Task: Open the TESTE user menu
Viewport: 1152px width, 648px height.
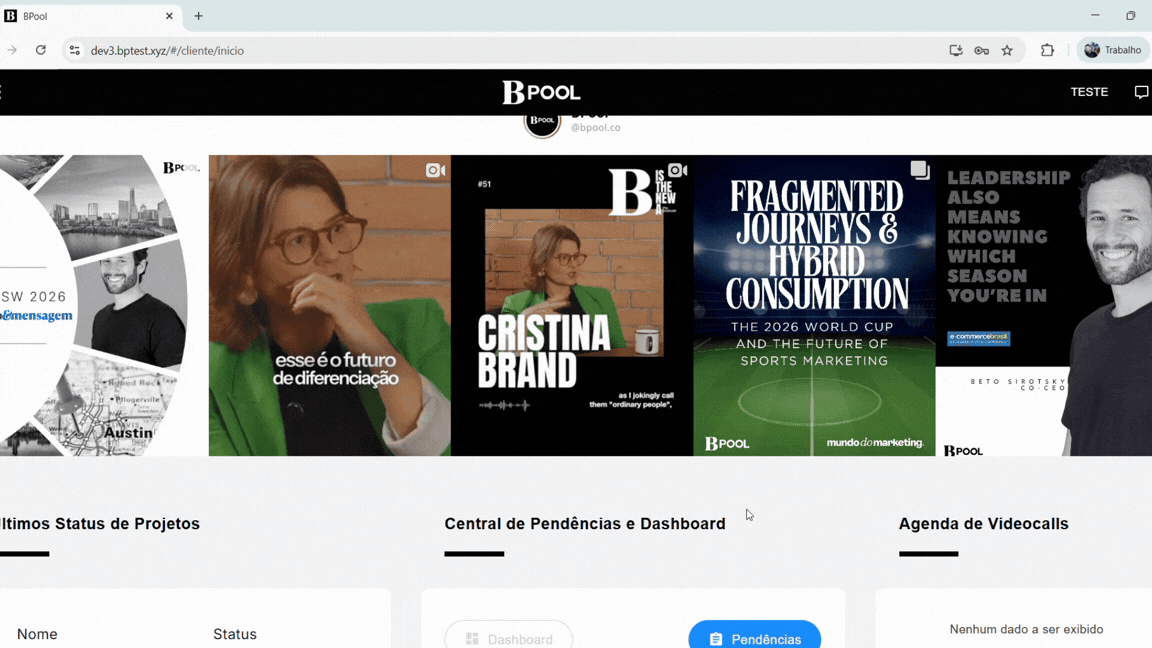Action: (x=1089, y=92)
